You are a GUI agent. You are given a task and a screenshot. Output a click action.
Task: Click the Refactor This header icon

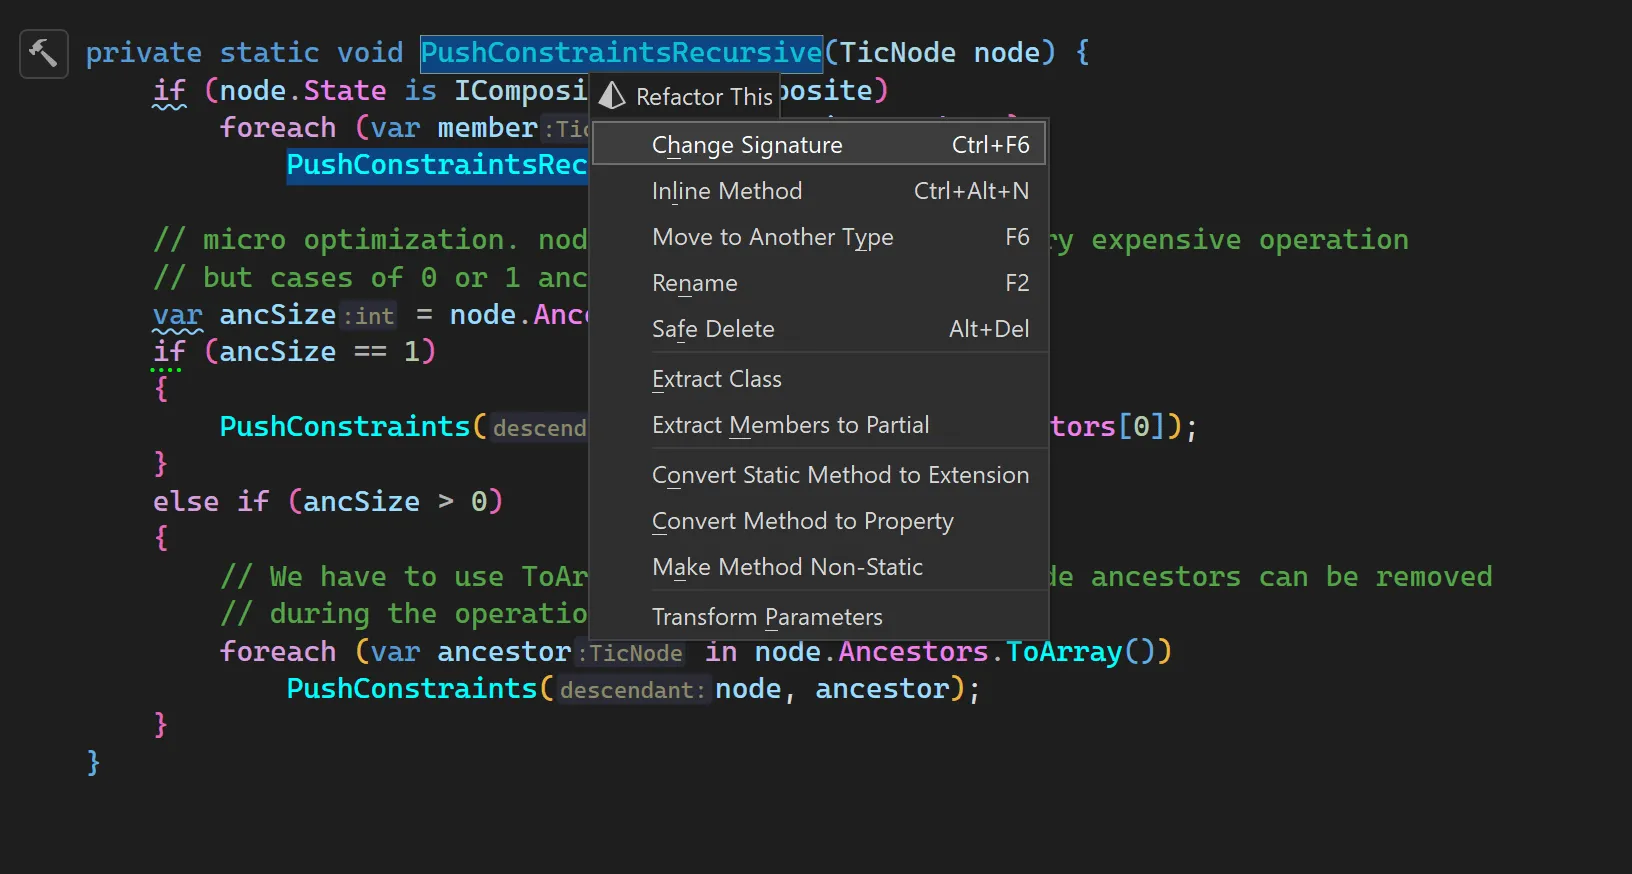coord(612,96)
